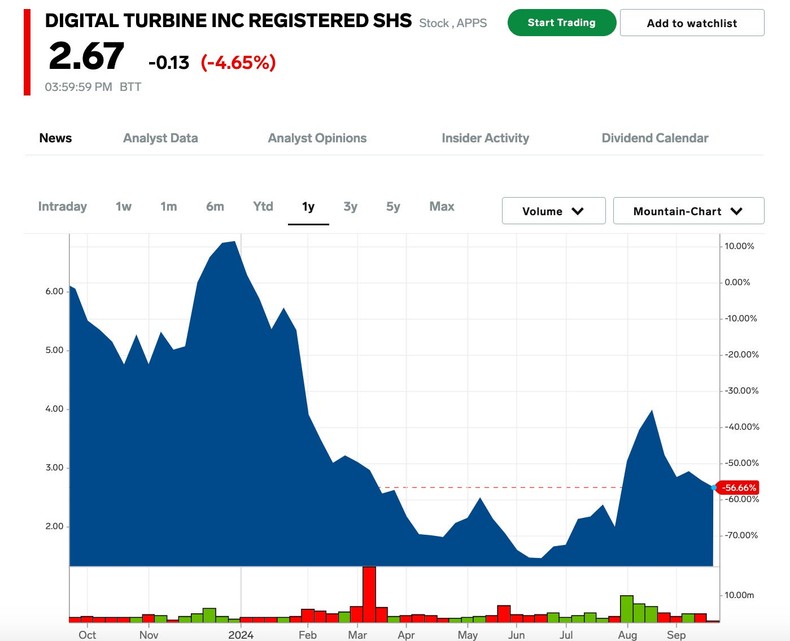Image resolution: width=790 pixels, height=641 pixels.
Task: Choose the 1m chart period
Action: click(x=168, y=207)
